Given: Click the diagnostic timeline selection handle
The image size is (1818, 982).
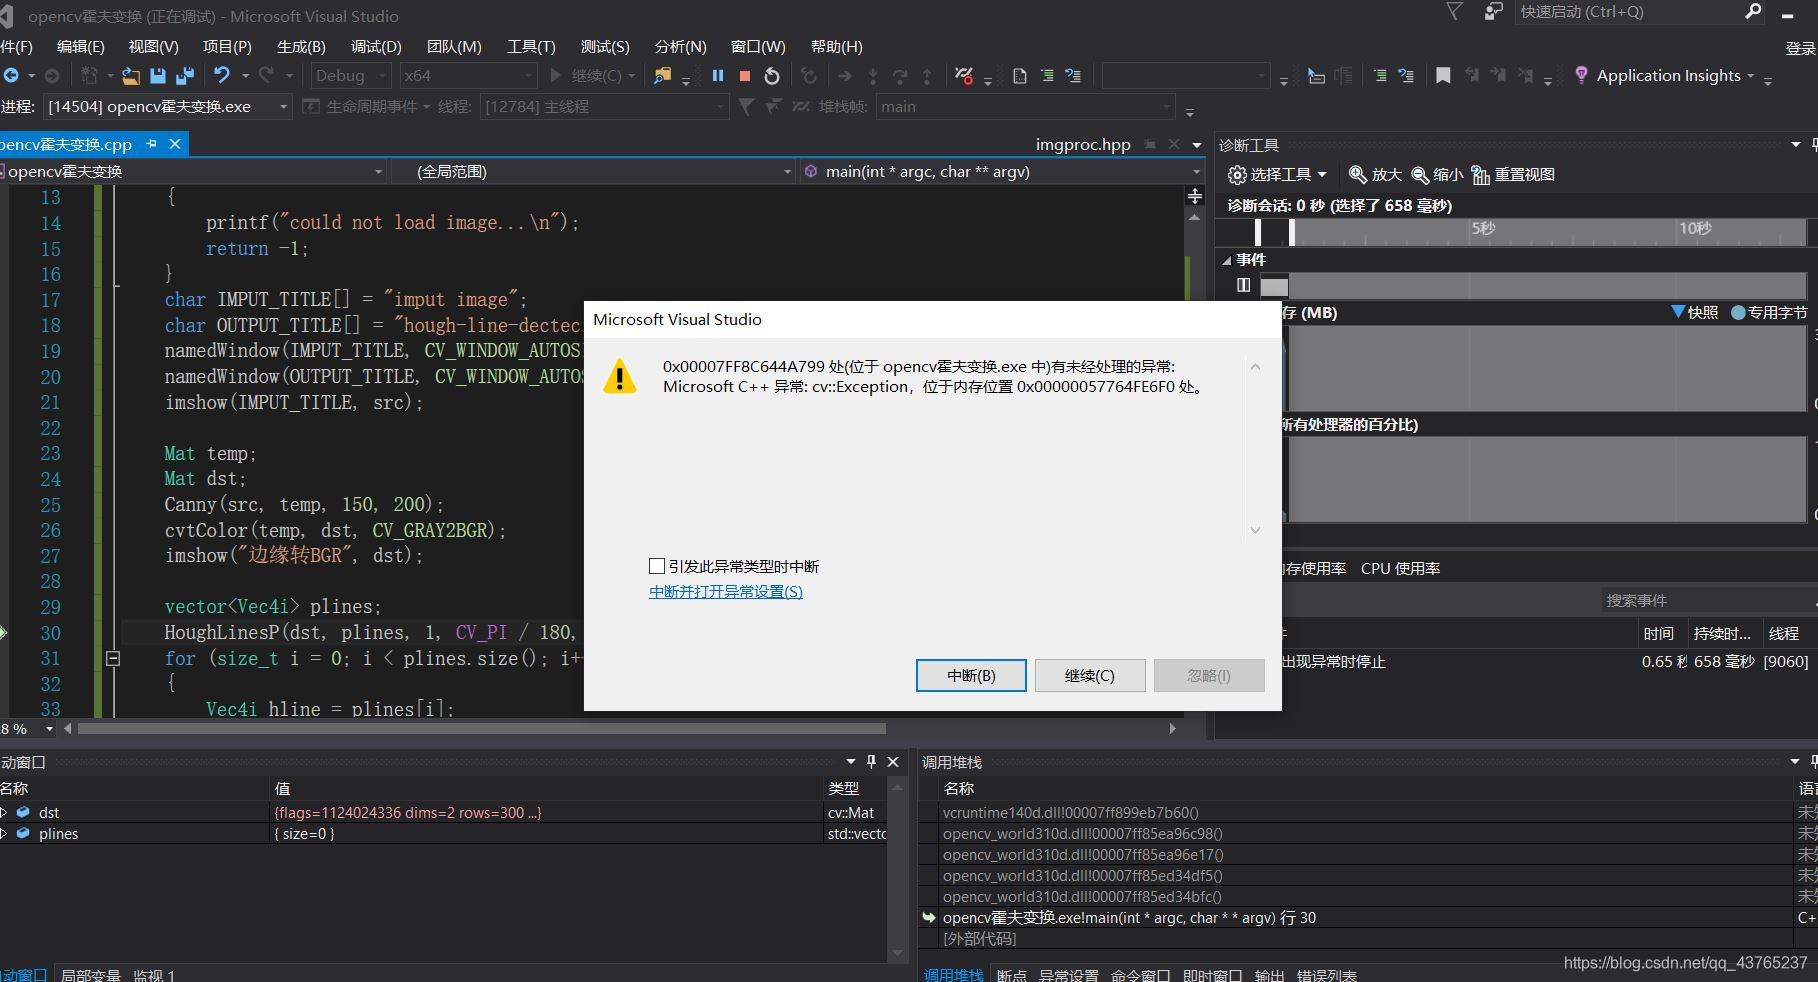Looking at the screenshot, I should pos(1292,231).
